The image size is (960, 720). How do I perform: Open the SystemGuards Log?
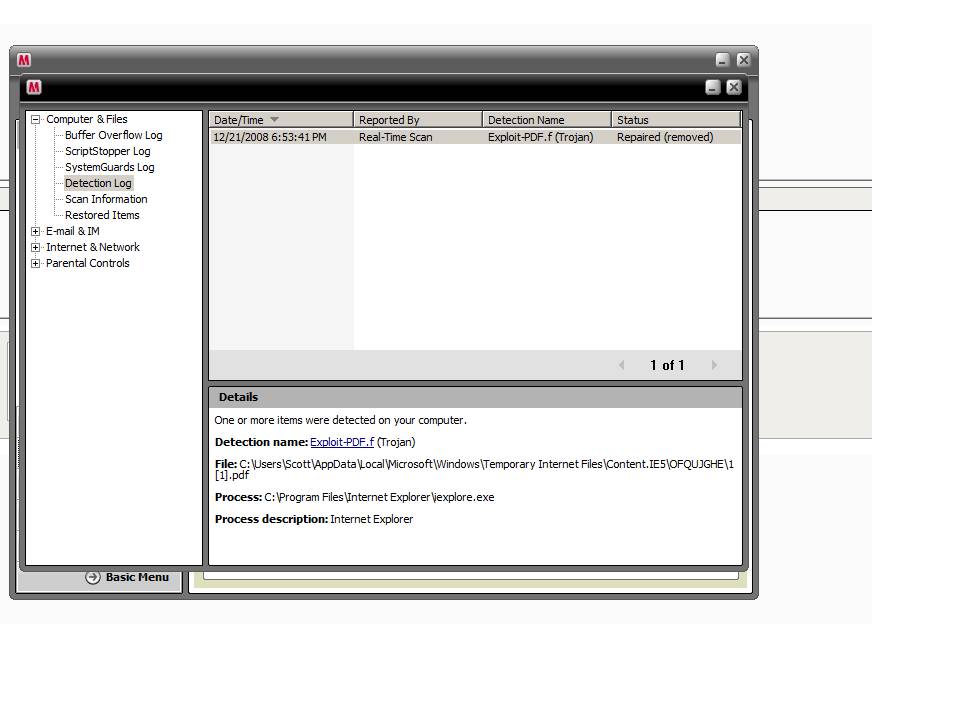click(110, 167)
